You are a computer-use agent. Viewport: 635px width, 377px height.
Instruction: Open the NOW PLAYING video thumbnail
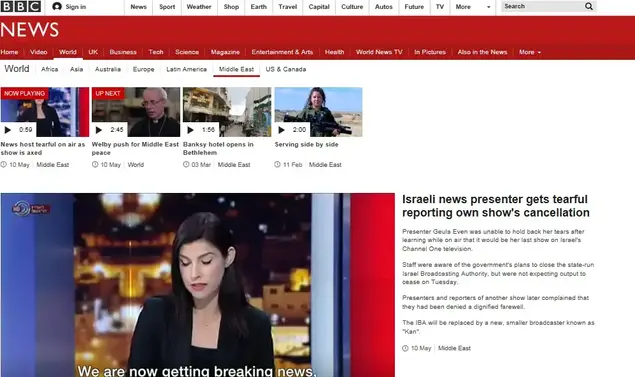pos(45,112)
